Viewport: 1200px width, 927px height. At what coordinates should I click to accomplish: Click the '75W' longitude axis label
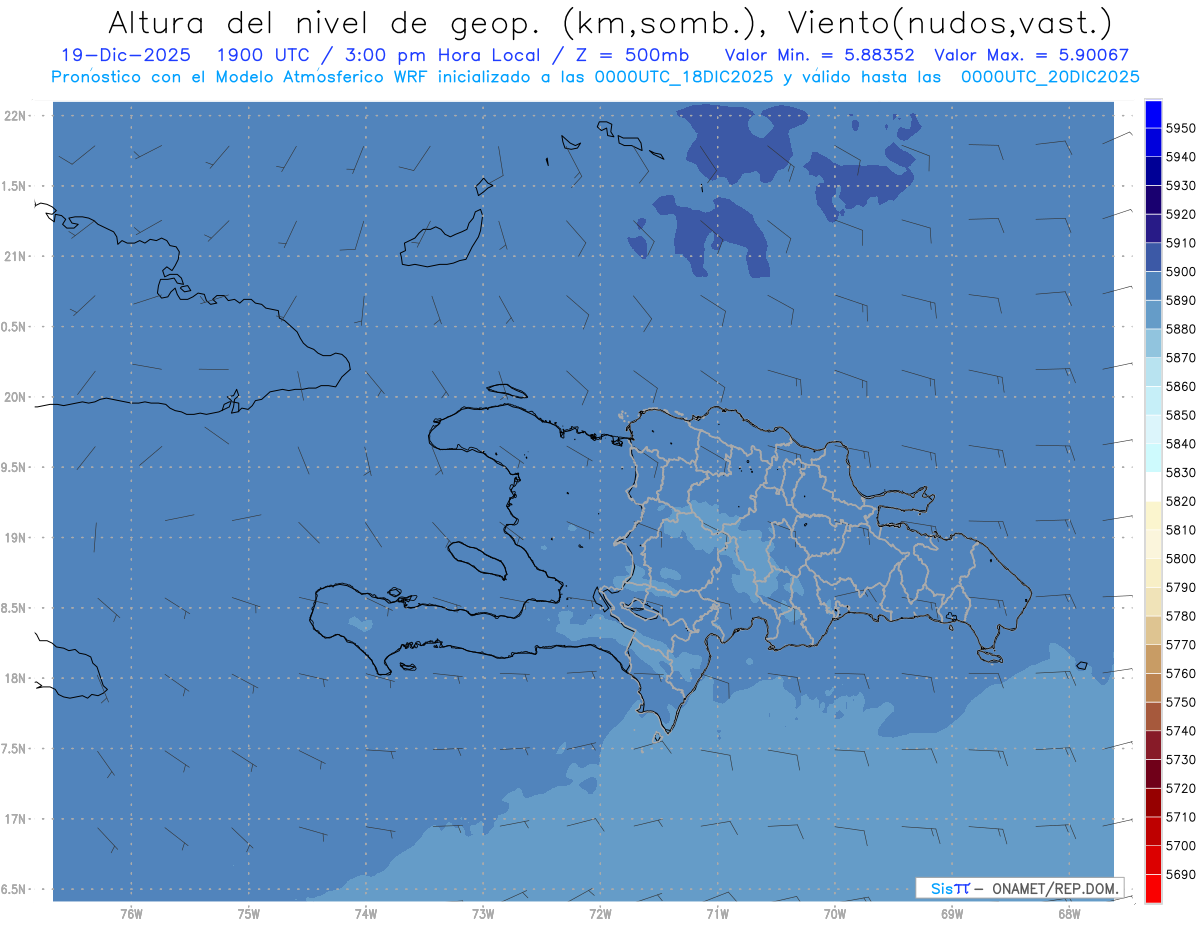click(x=248, y=914)
